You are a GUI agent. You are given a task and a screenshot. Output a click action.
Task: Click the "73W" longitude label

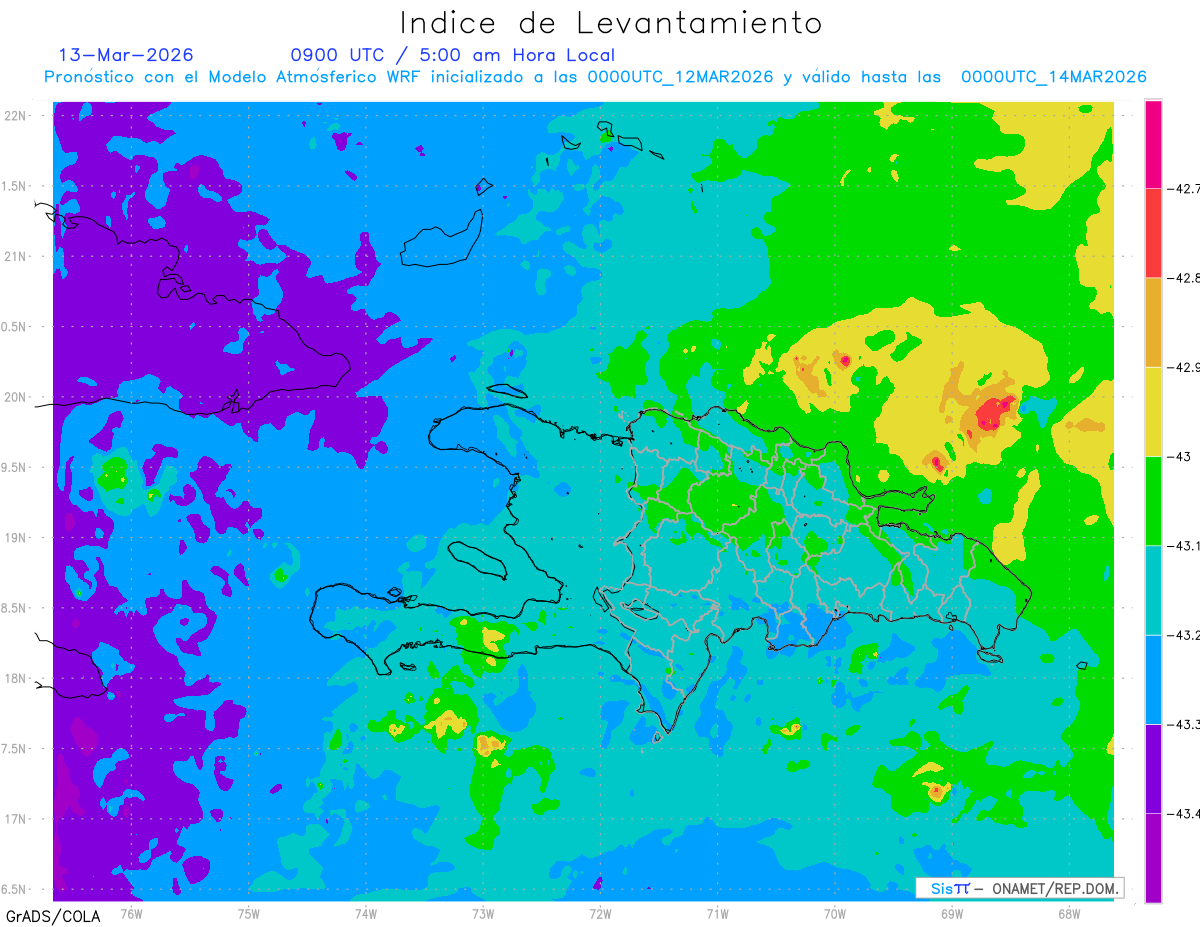pyautogui.click(x=483, y=913)
